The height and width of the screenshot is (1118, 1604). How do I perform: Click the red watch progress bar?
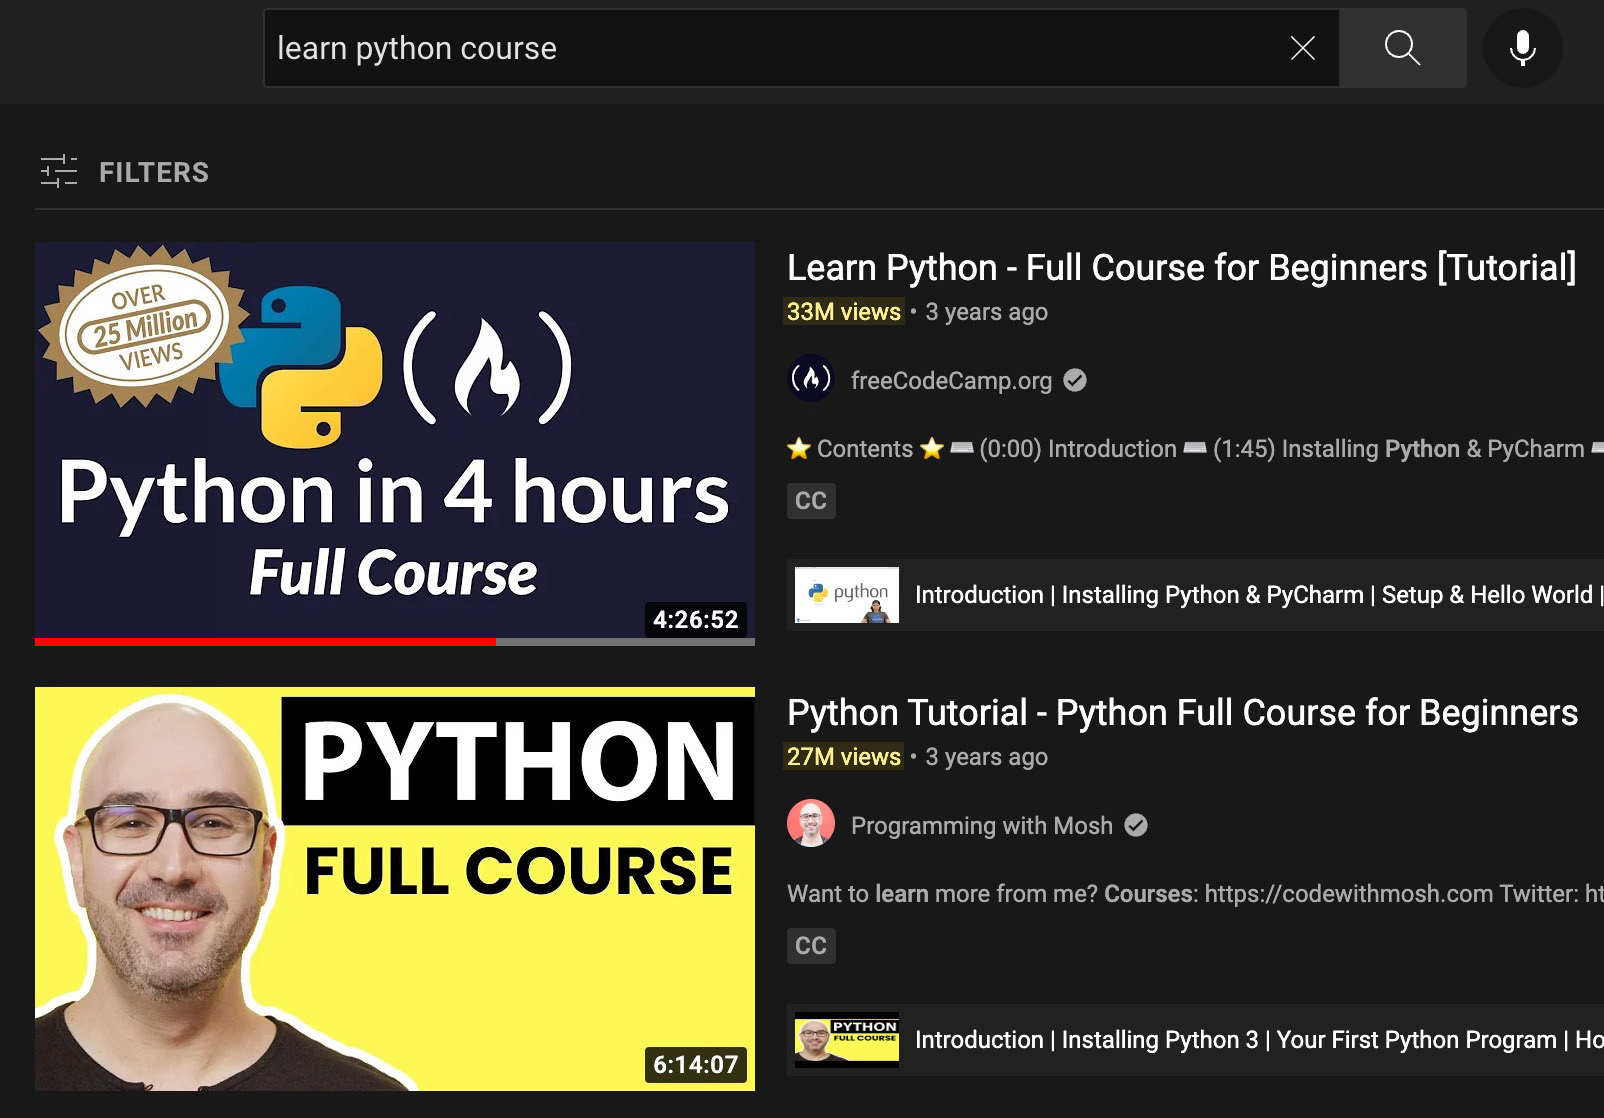(265, 640)
